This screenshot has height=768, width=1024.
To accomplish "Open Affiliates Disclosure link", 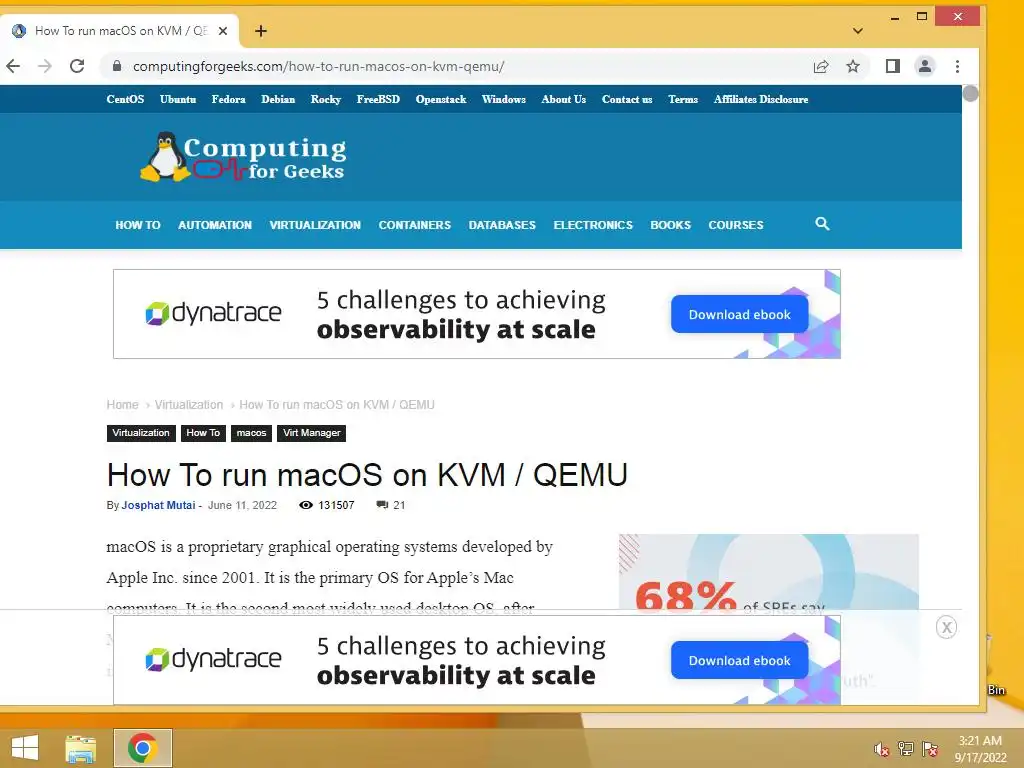I will tap(761, 99).
